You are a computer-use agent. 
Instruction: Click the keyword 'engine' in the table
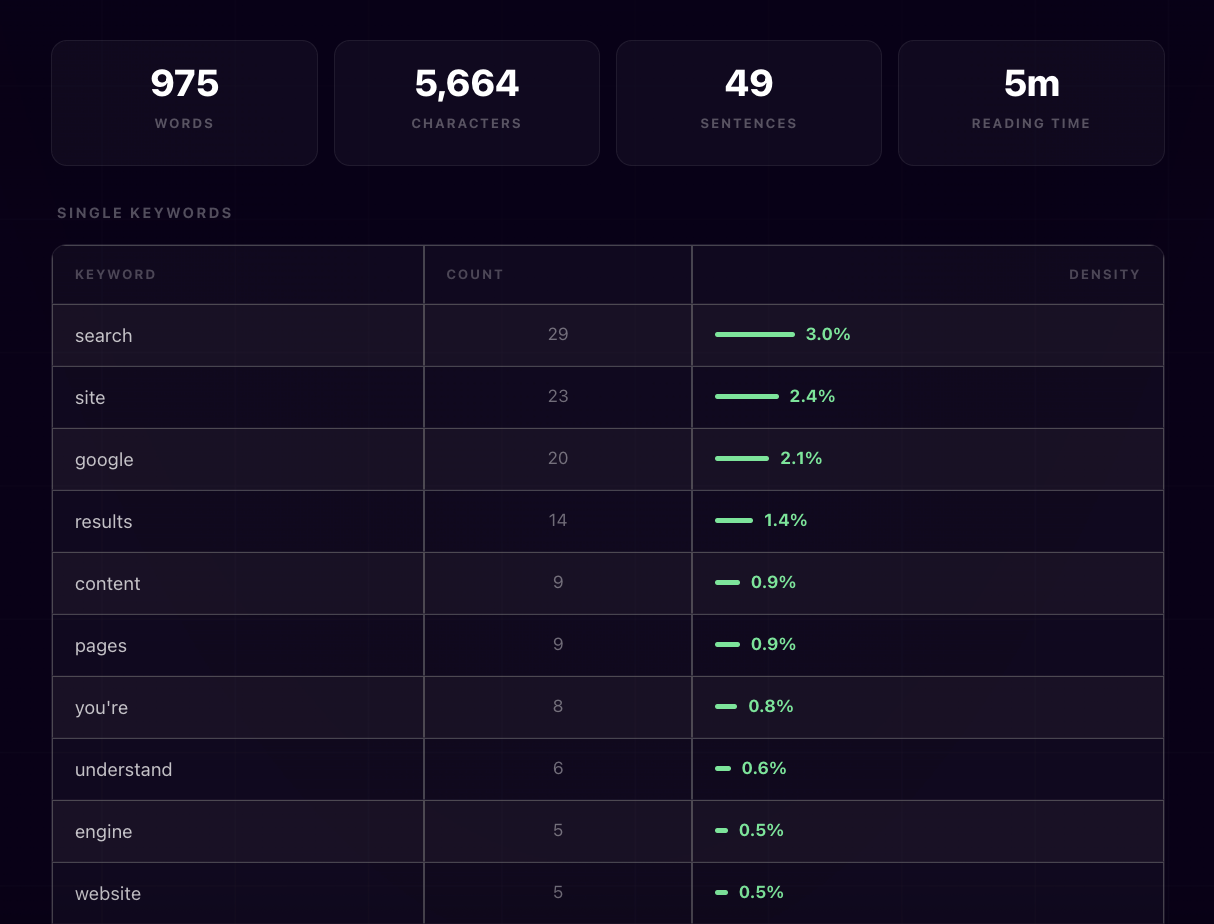(103, 831)
